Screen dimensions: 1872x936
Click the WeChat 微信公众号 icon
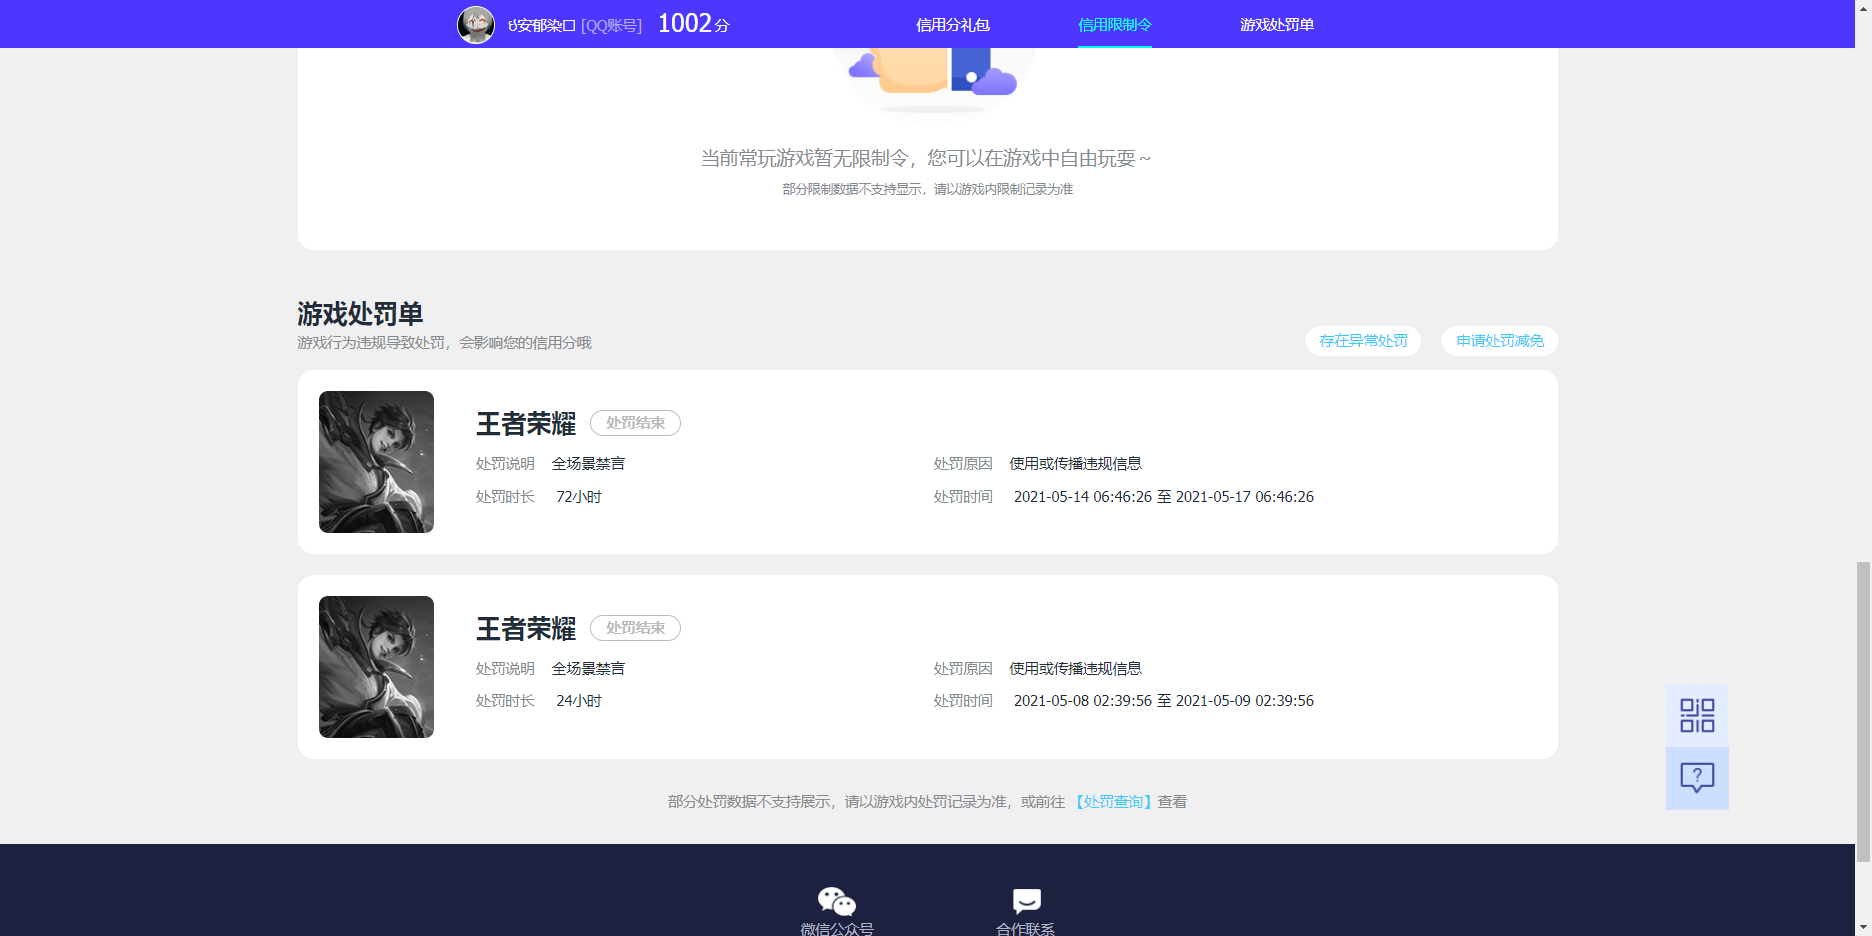pyautogui.click(x=837, y=901)
